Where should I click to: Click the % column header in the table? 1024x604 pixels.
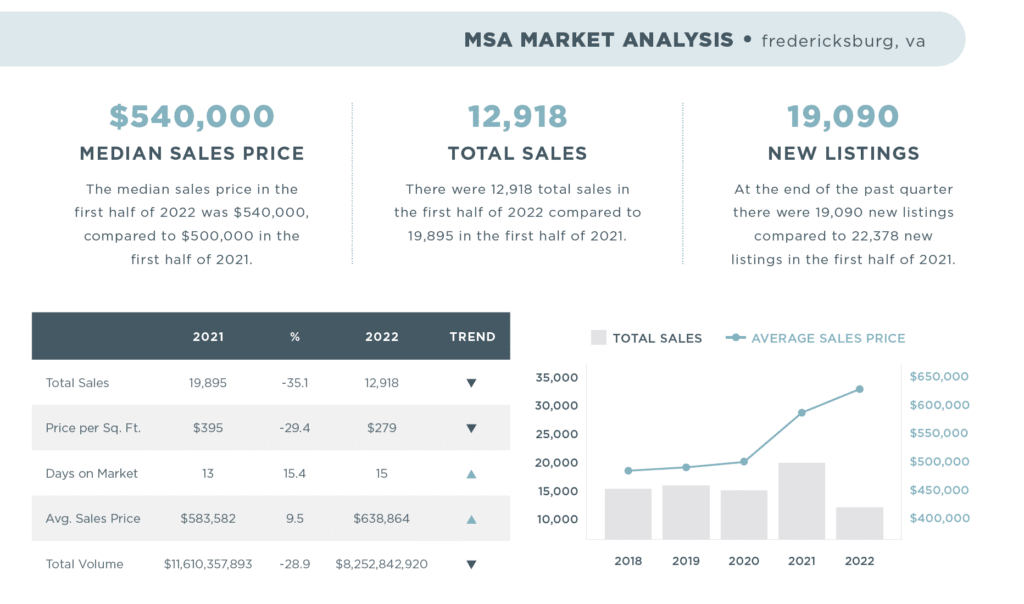coord(295,337)
